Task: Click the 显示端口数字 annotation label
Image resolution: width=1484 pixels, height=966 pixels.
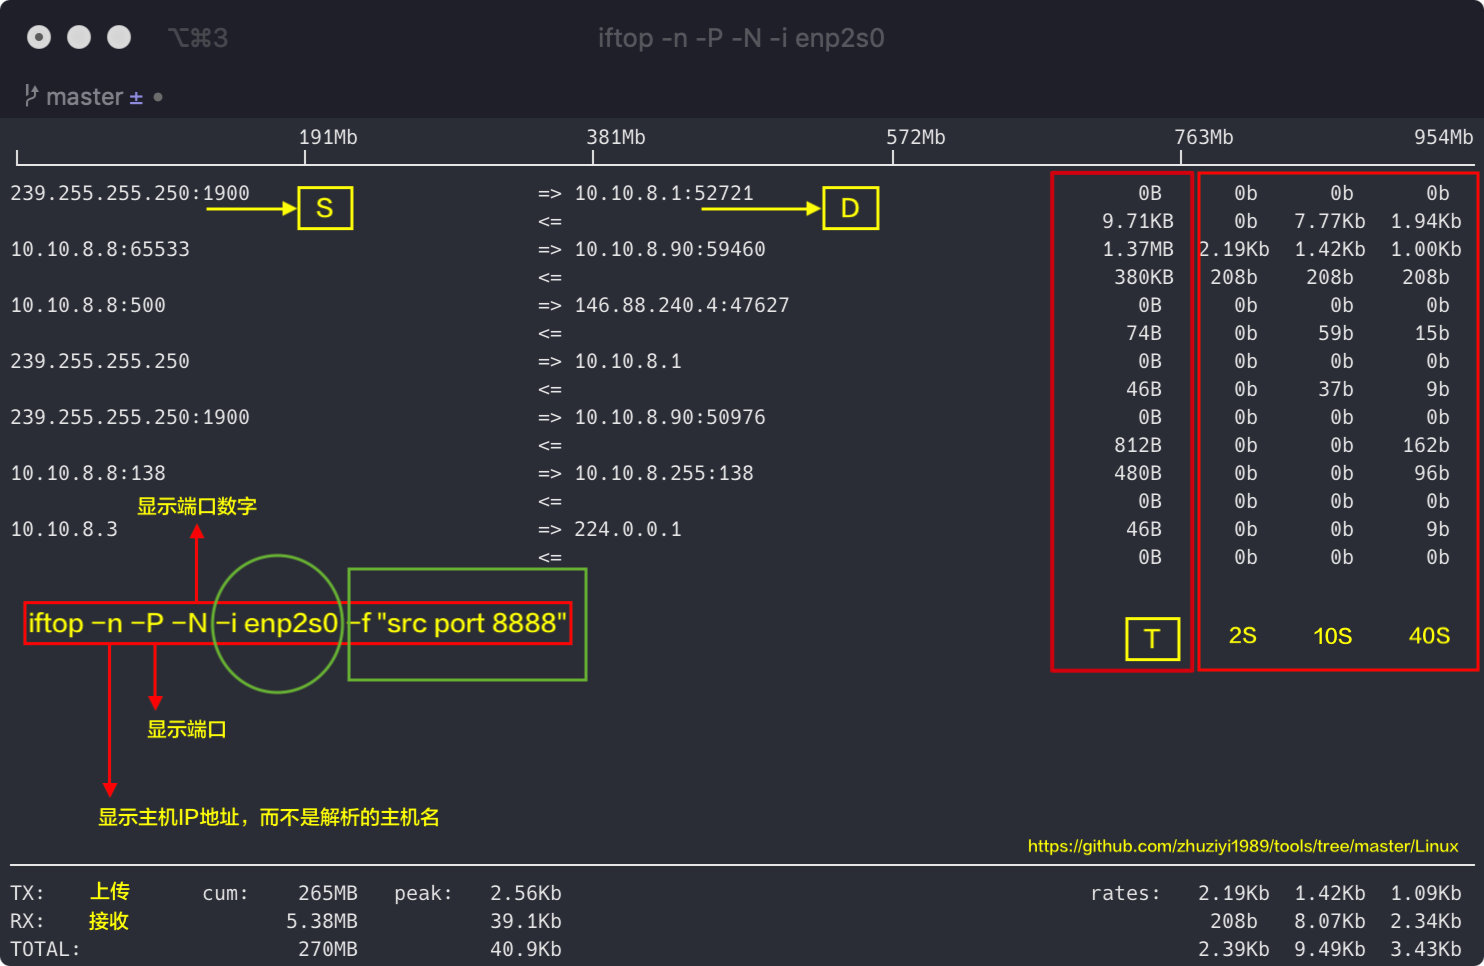Action: pos(197,506)
